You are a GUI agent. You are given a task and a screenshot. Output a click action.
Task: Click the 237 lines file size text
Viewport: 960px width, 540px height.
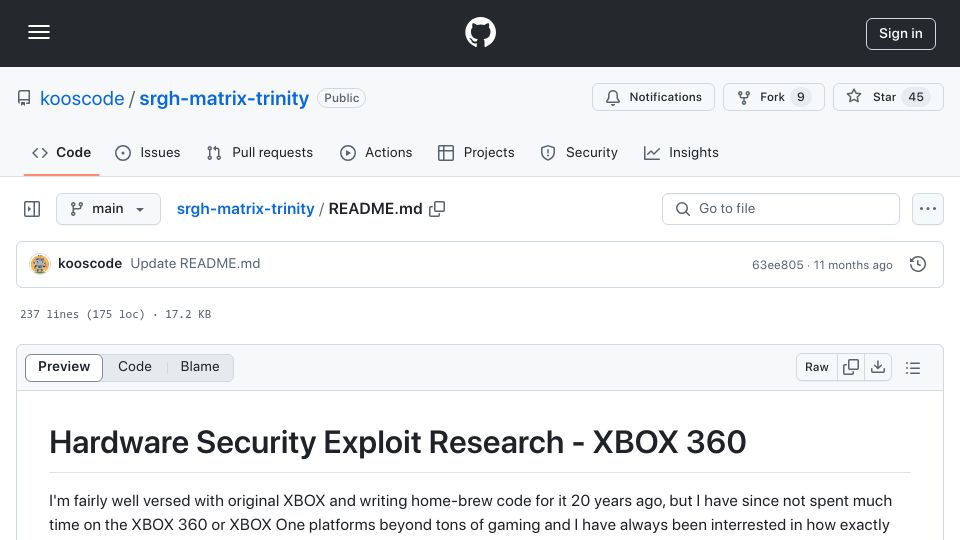click(x=116, y=314)
